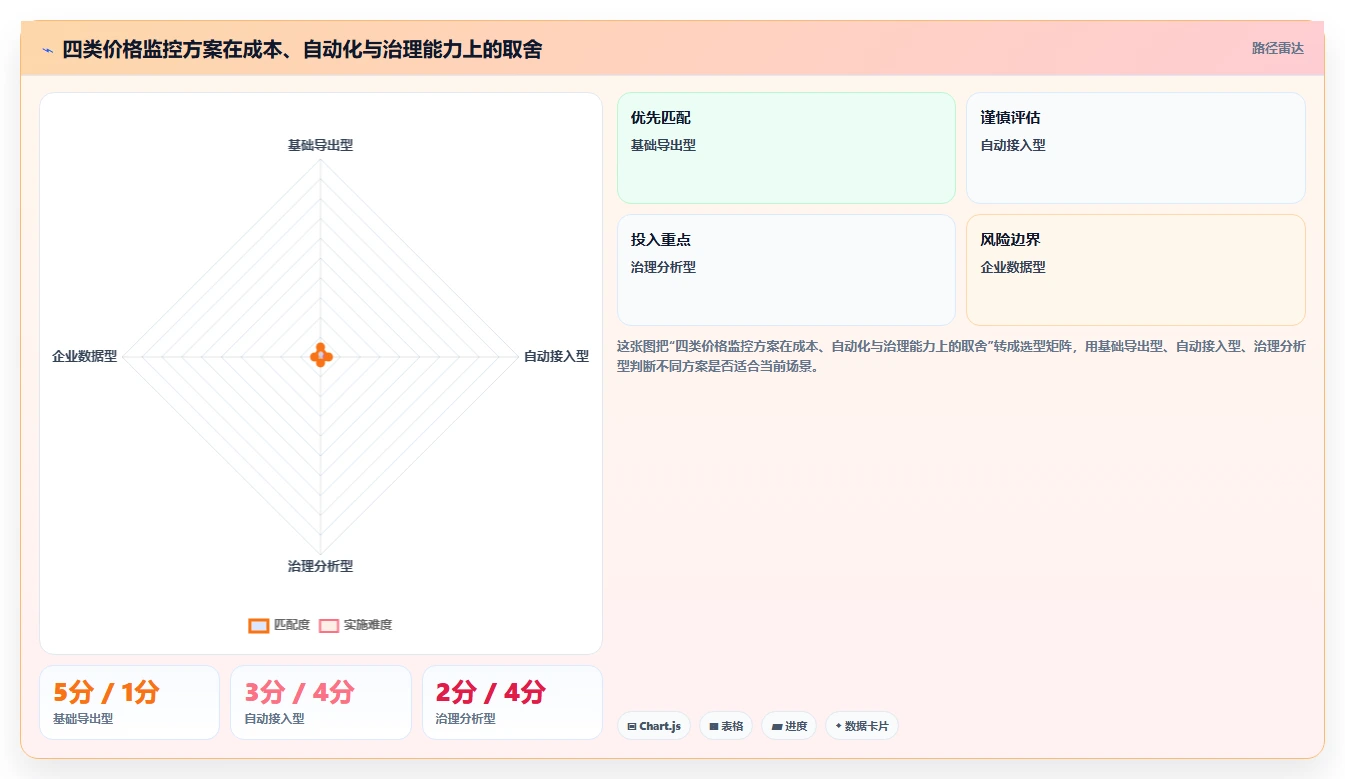The image size is (1345, 779).
Task: Select the 基础导出型 radar axis label
Action: coord(320,145)
